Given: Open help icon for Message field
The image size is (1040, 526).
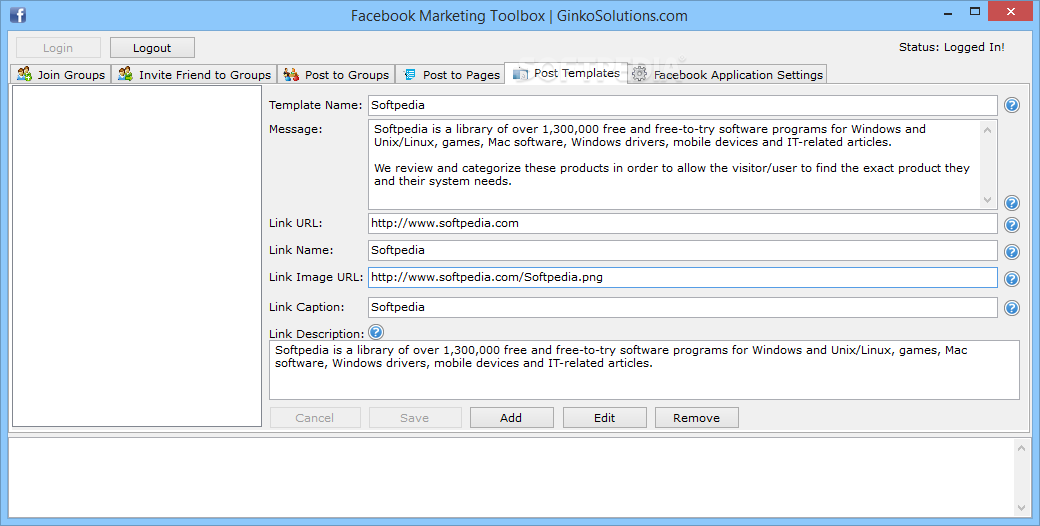Looking at the screenshot, I should pyautogui.click(x=1011, y=203).
